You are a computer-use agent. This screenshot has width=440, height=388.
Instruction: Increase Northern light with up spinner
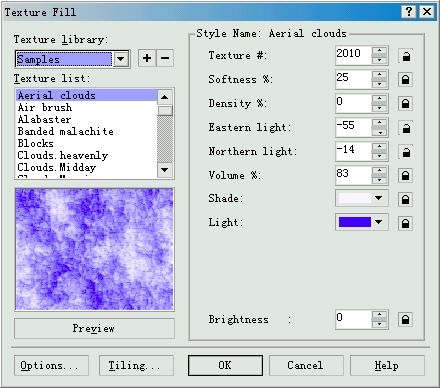379,147
